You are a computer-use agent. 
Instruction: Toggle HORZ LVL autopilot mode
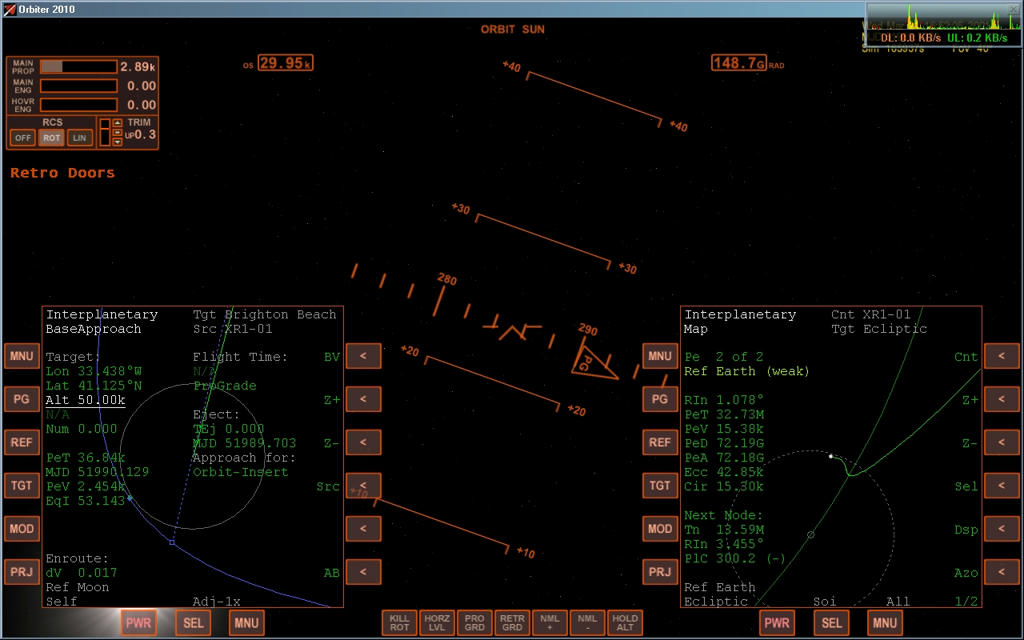coord(437,622)
